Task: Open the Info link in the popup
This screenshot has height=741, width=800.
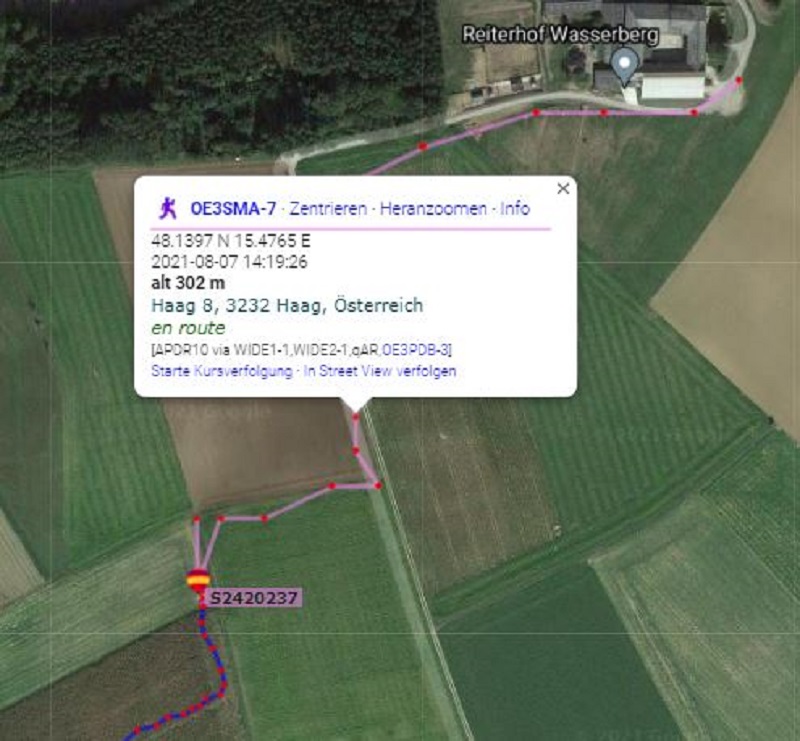Action: click(515, 209)
